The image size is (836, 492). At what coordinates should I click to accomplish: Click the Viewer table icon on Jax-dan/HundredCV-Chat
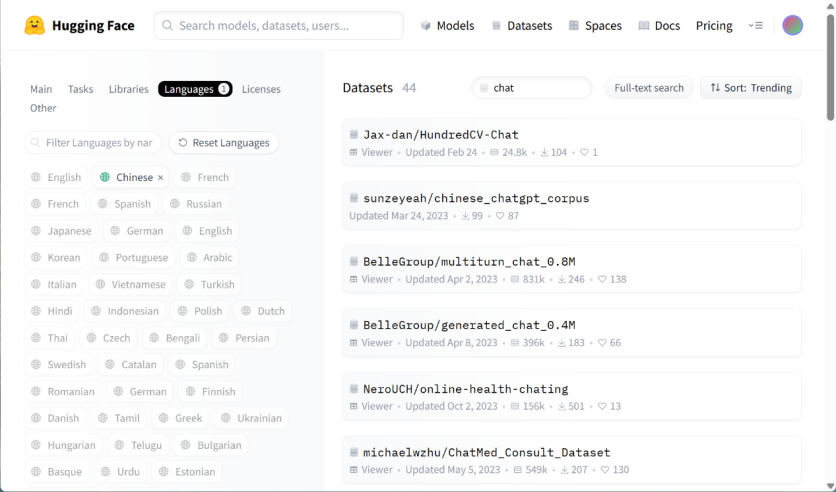[353, 152]
